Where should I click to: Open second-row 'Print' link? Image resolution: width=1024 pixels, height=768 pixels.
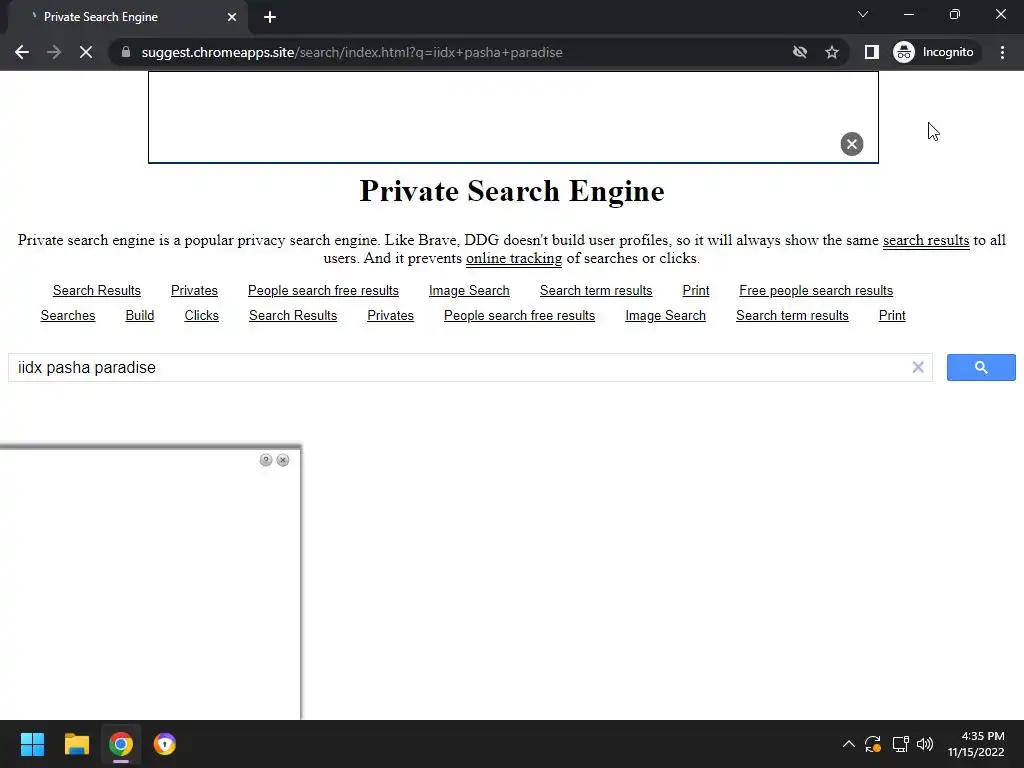[x=892, y=315]
